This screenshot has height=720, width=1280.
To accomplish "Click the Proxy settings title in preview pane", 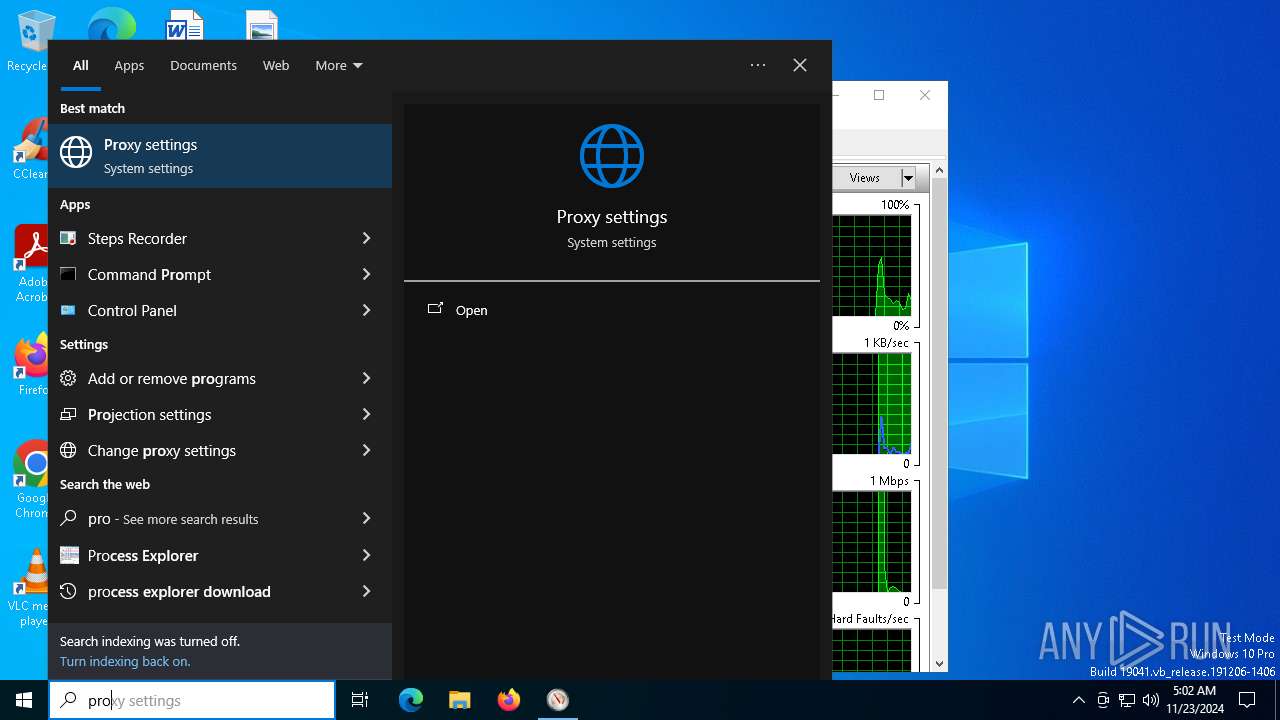I will click(612, 217).
